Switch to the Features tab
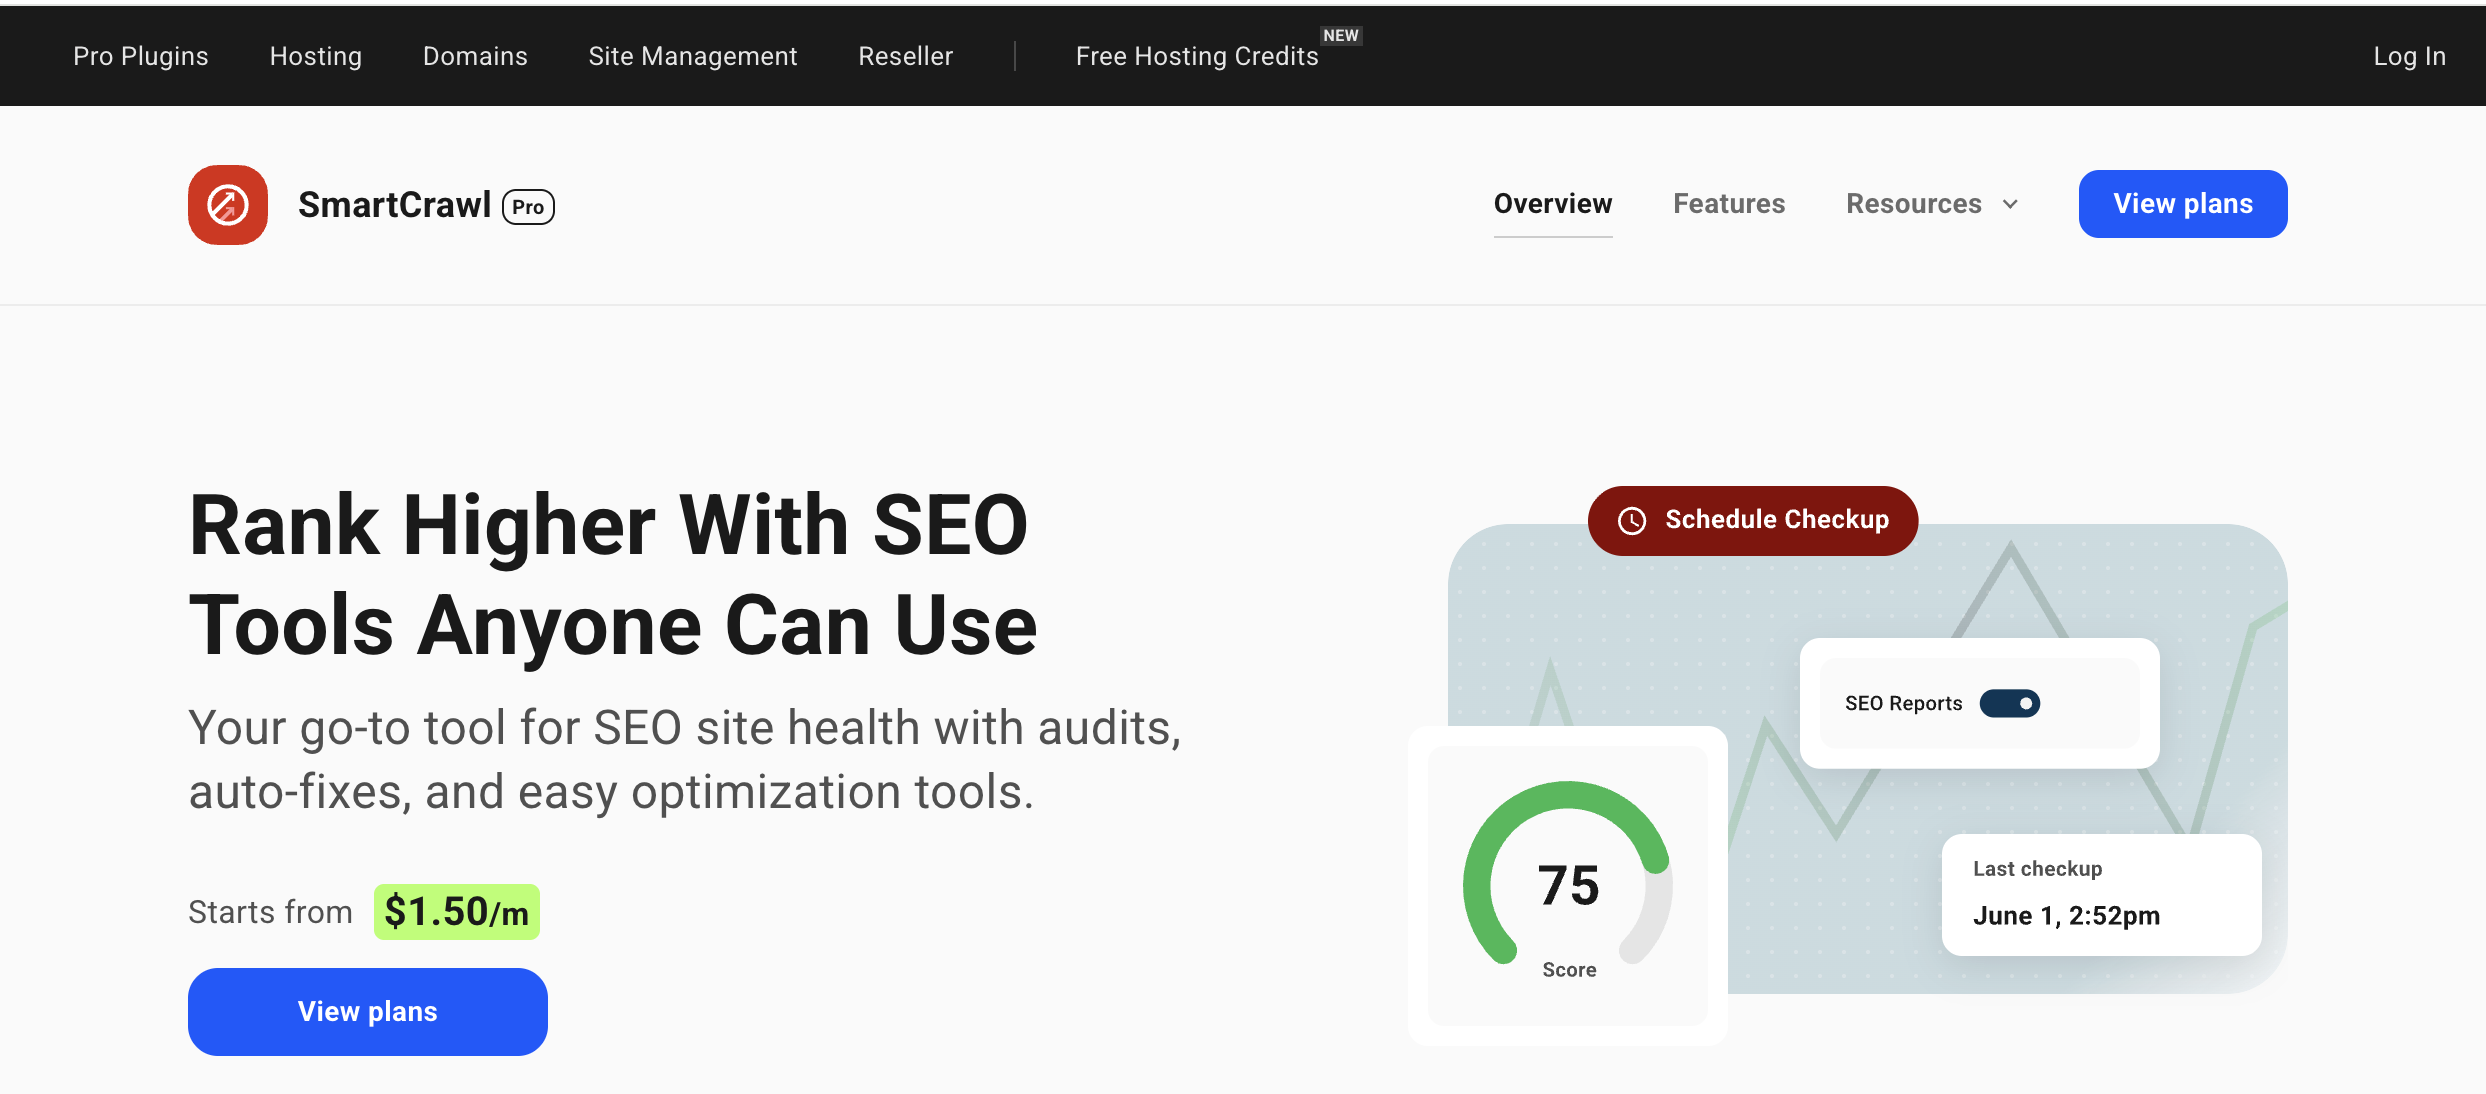Viewport: 2486px width, 1094px height. (x=1728, y=204)
